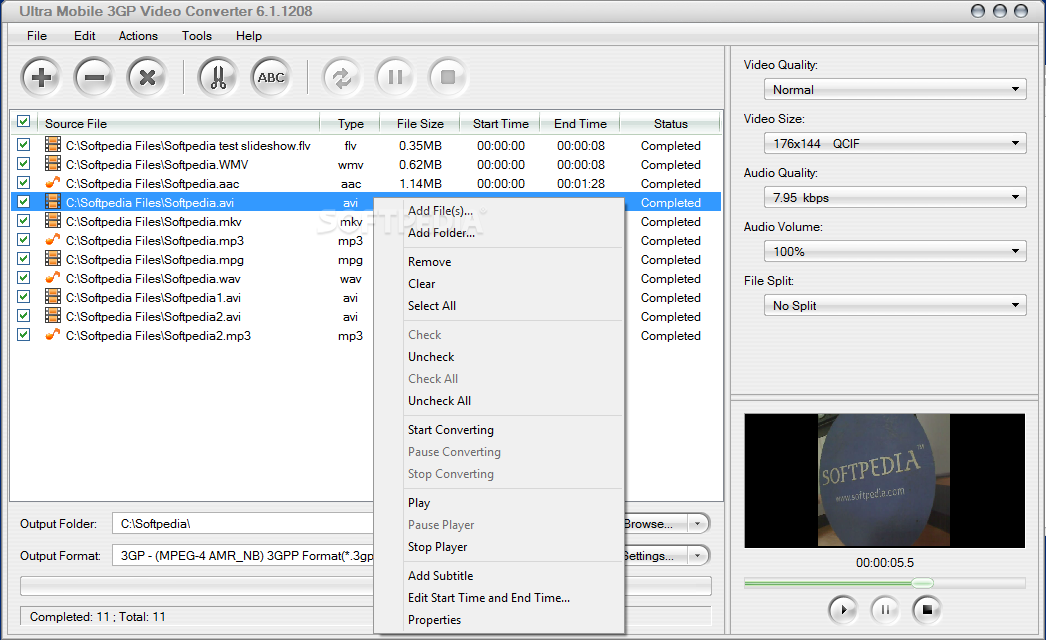Viewport: 1046px width, 640px height.
Task: Open the Output Format combo box
Action: (243, 555)
